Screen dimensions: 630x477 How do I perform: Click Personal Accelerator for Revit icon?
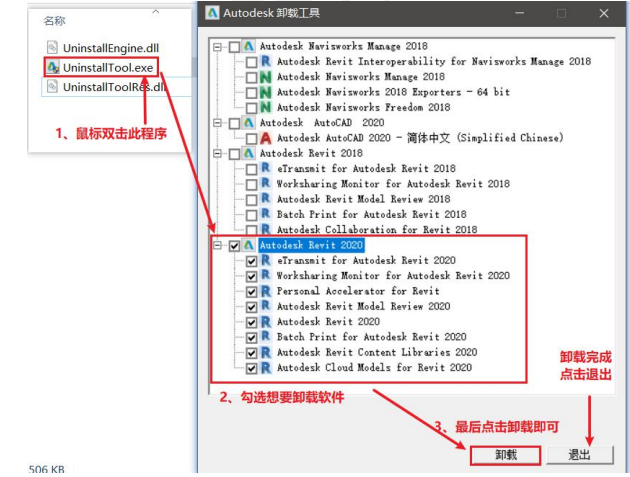click(x=266, y=291)
